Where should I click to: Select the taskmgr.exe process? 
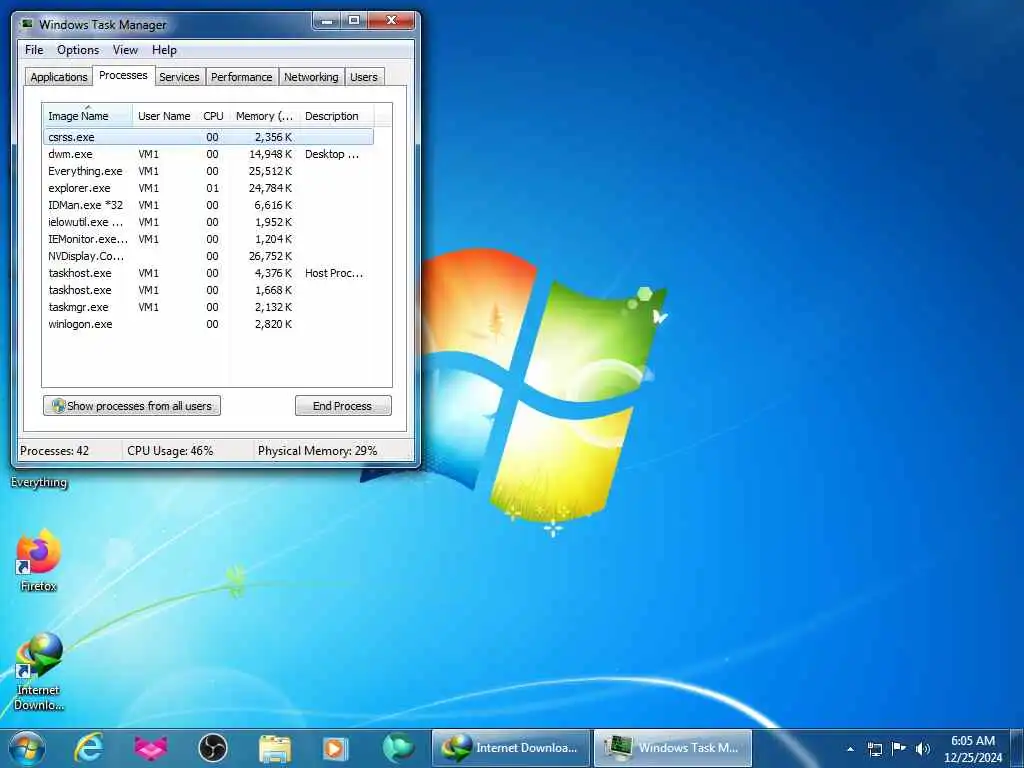pos(208,307)
